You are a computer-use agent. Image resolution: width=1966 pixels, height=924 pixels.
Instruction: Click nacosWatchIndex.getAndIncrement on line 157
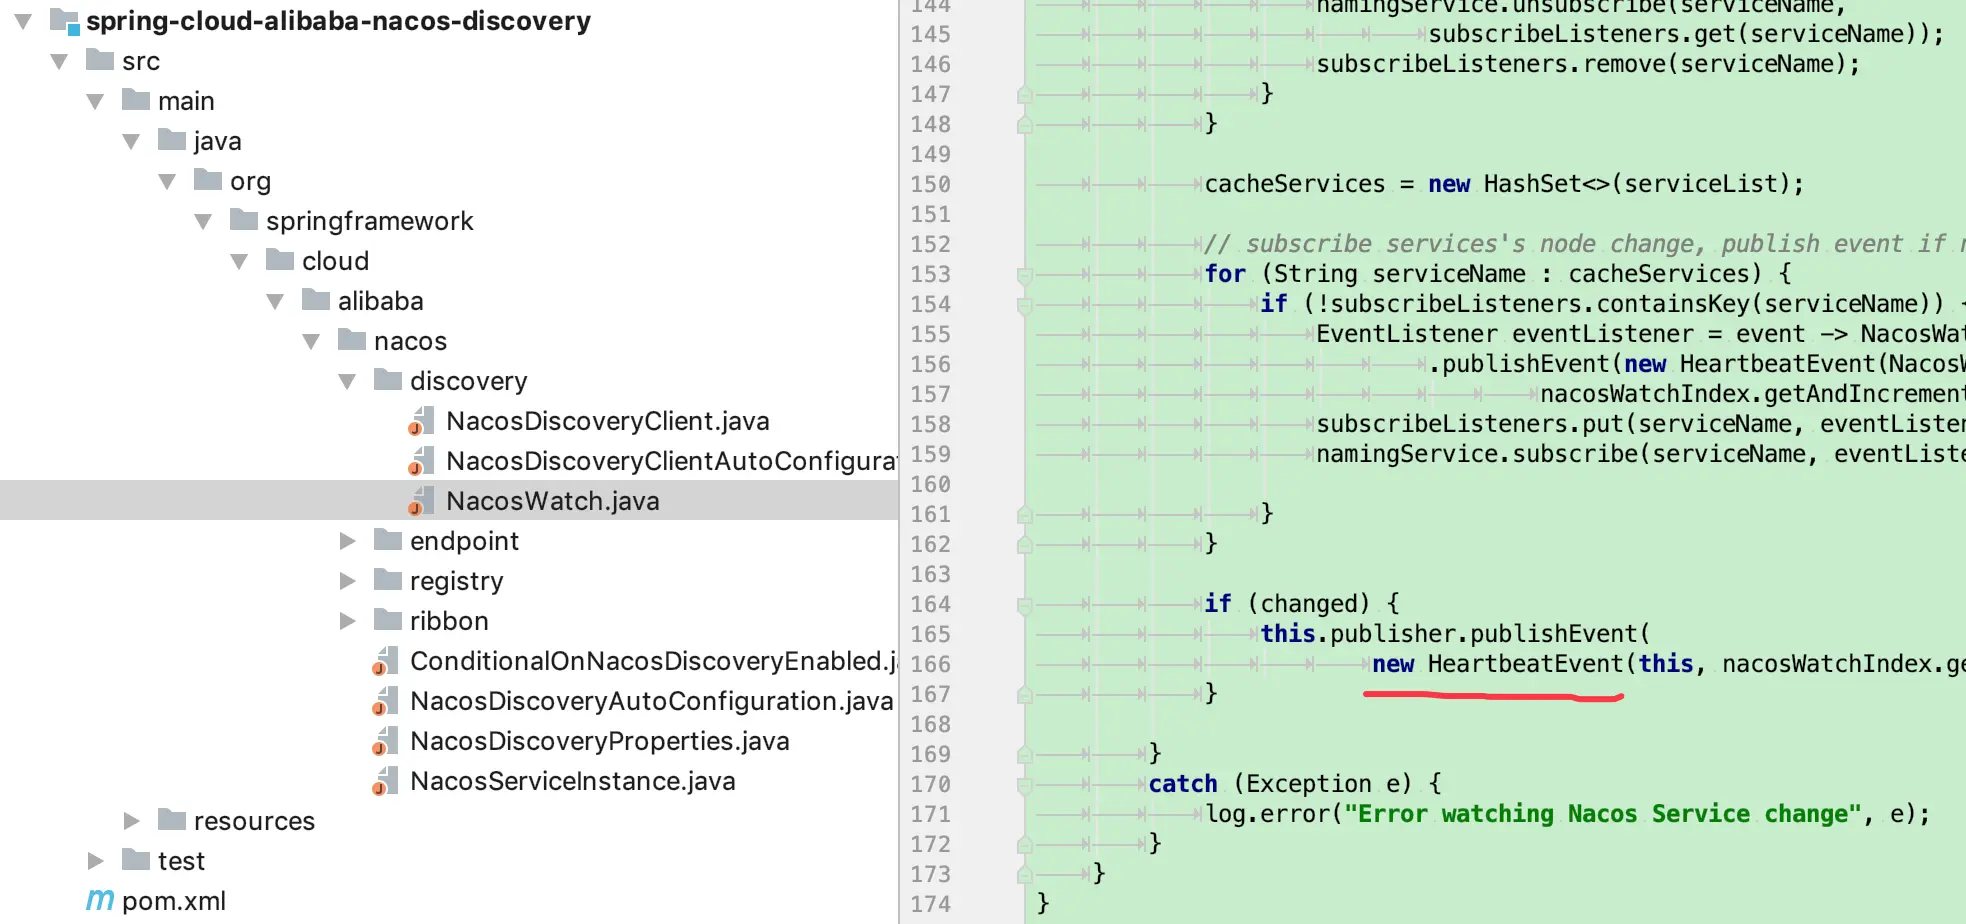tap(1753, 394)
